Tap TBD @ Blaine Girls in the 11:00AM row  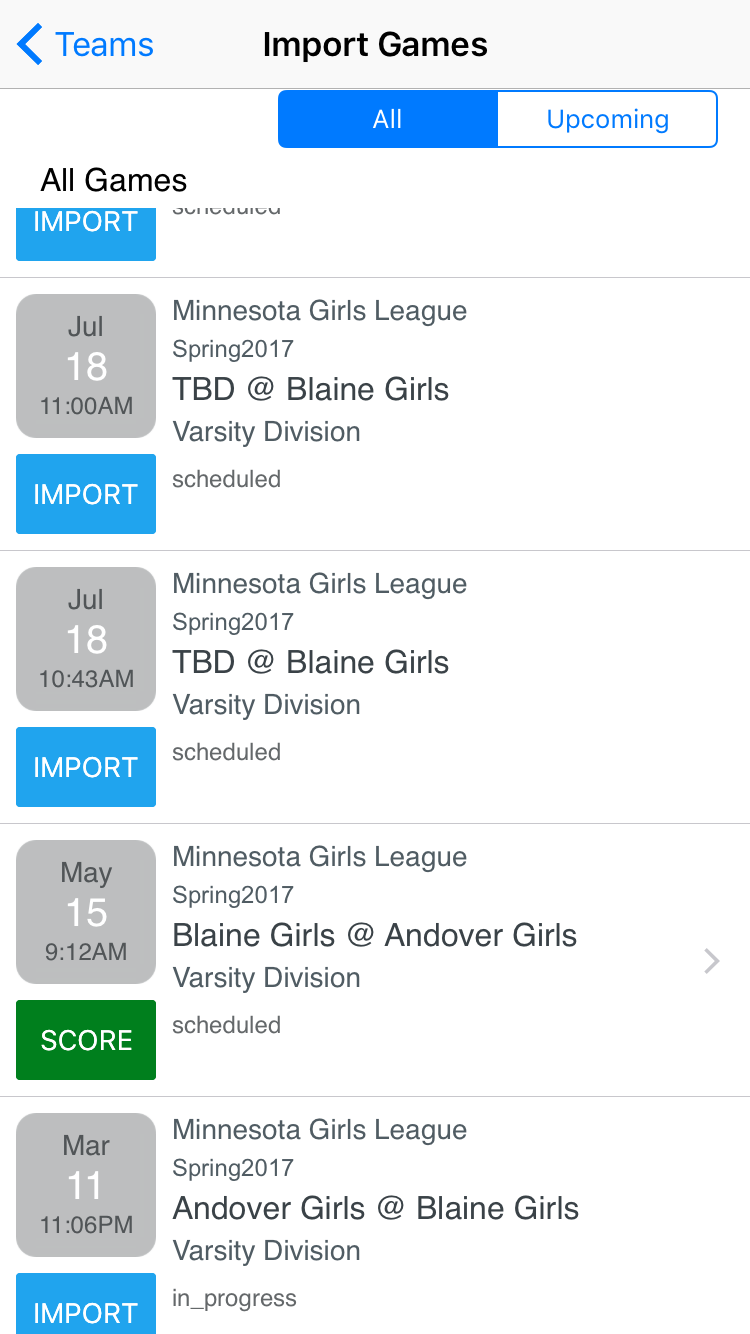(310, 389)
